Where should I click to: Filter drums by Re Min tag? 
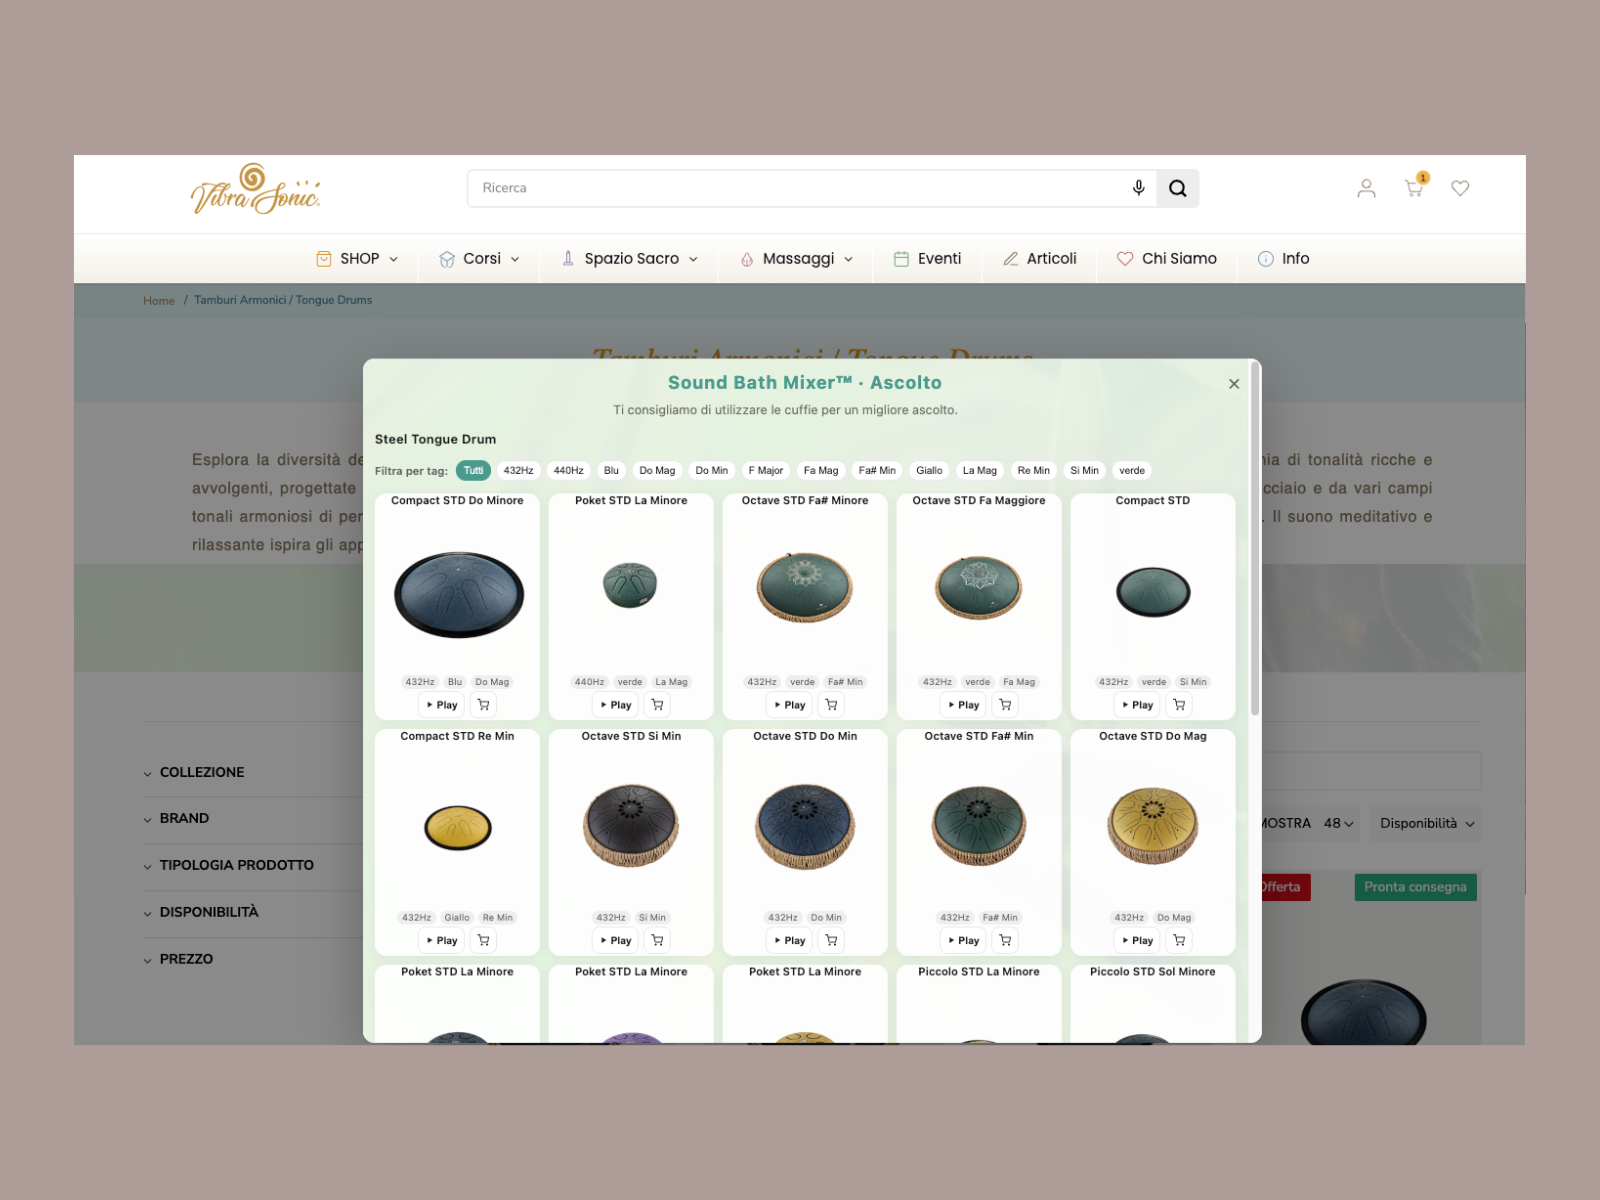[1033, 470]
